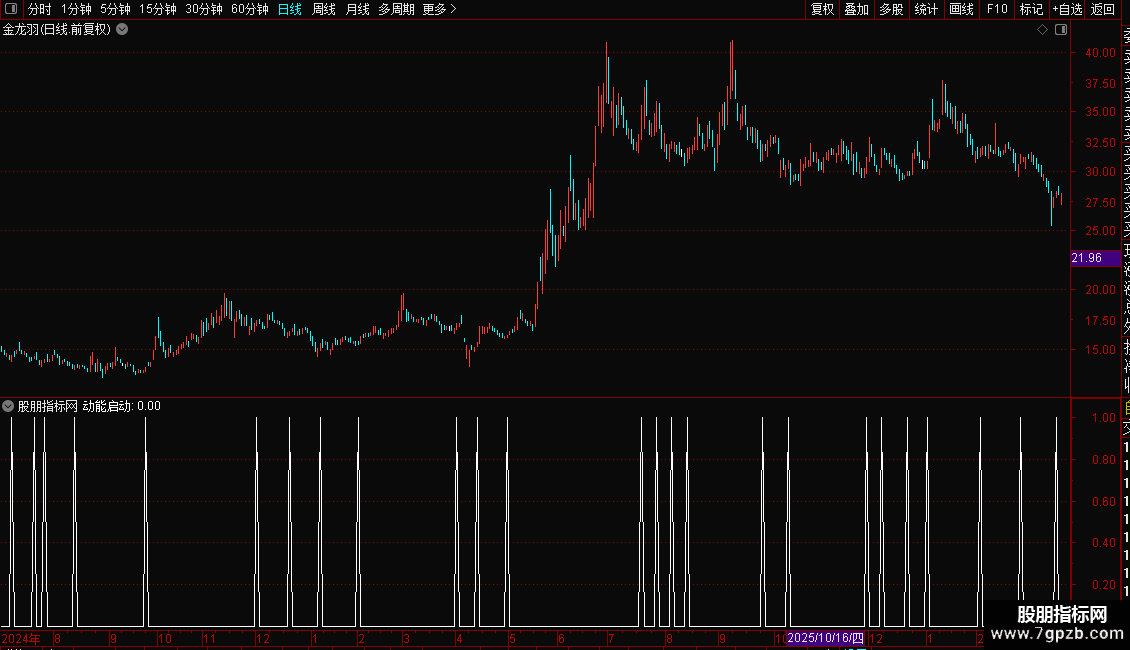
Task: Open the F10 company info
Action: click(x=997, y=9)
